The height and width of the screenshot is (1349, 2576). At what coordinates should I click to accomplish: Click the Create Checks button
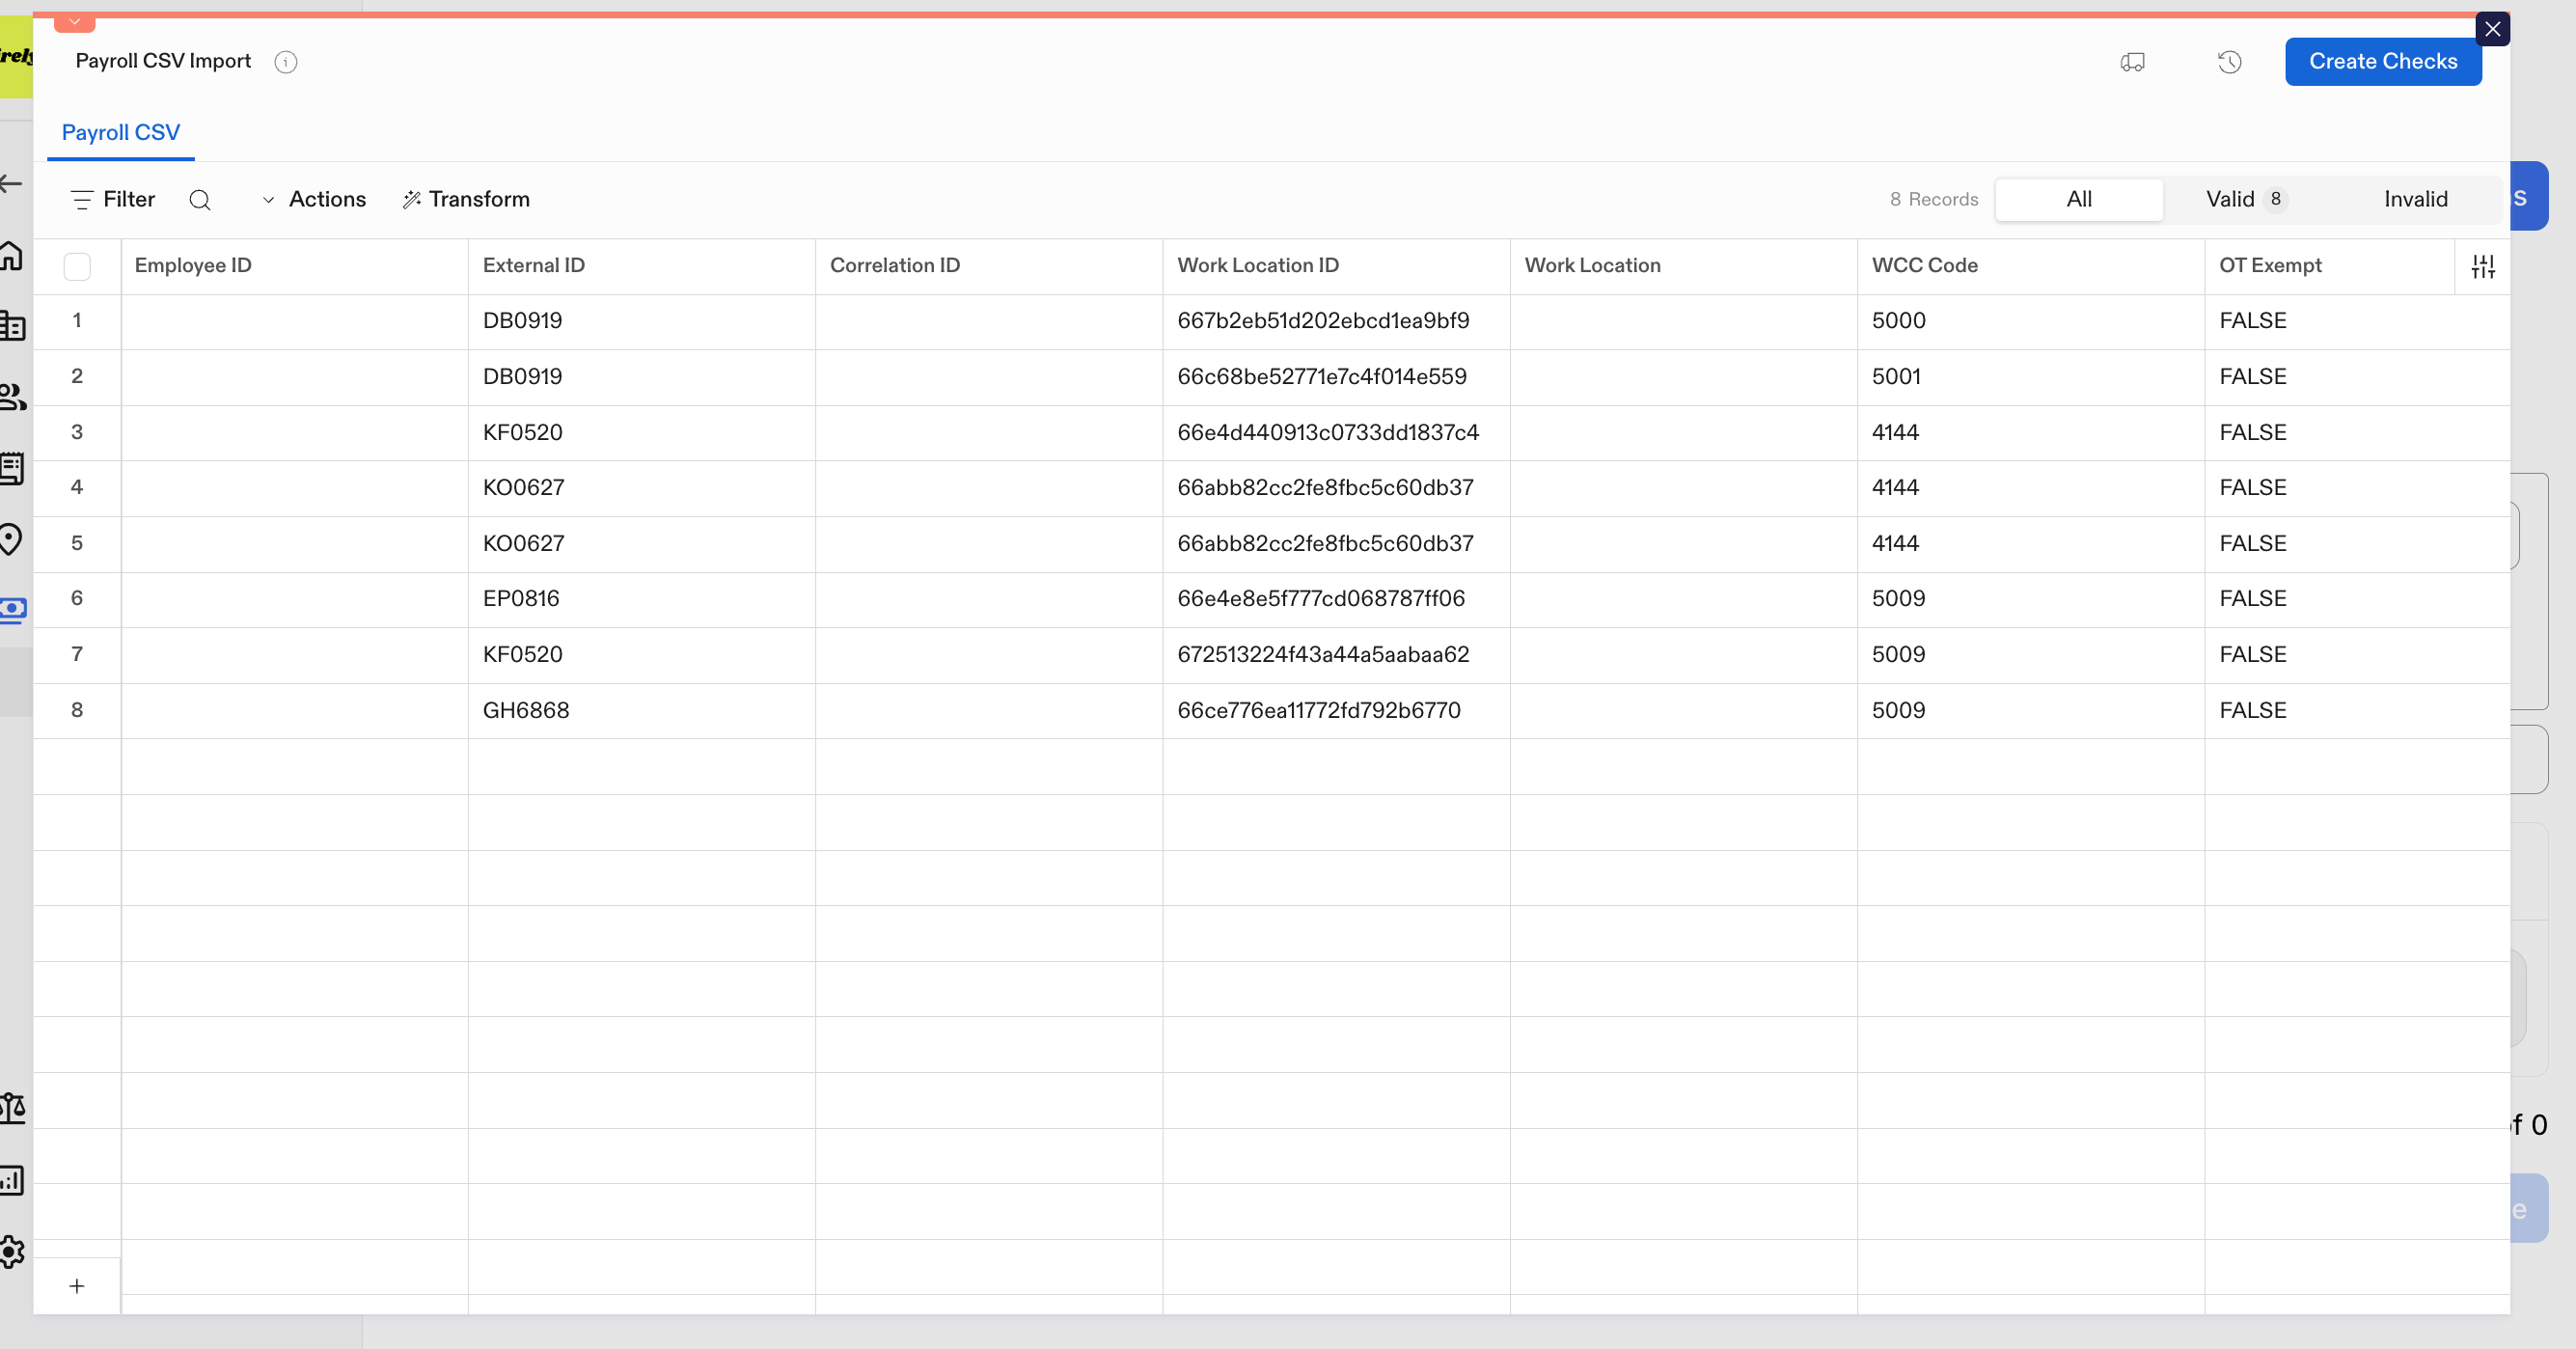[2383, 61]
